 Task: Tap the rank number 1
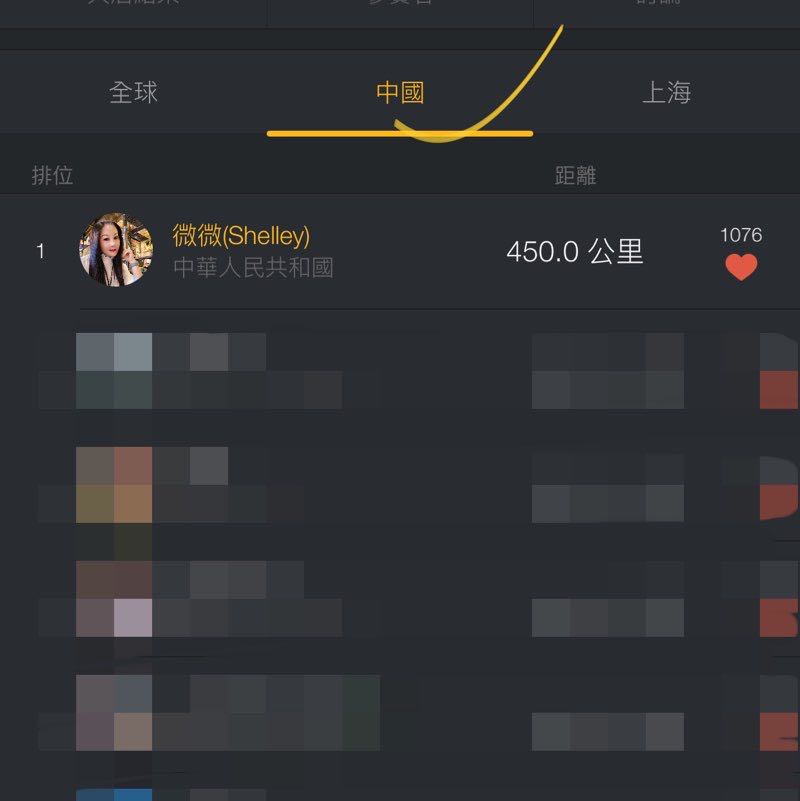40,251
